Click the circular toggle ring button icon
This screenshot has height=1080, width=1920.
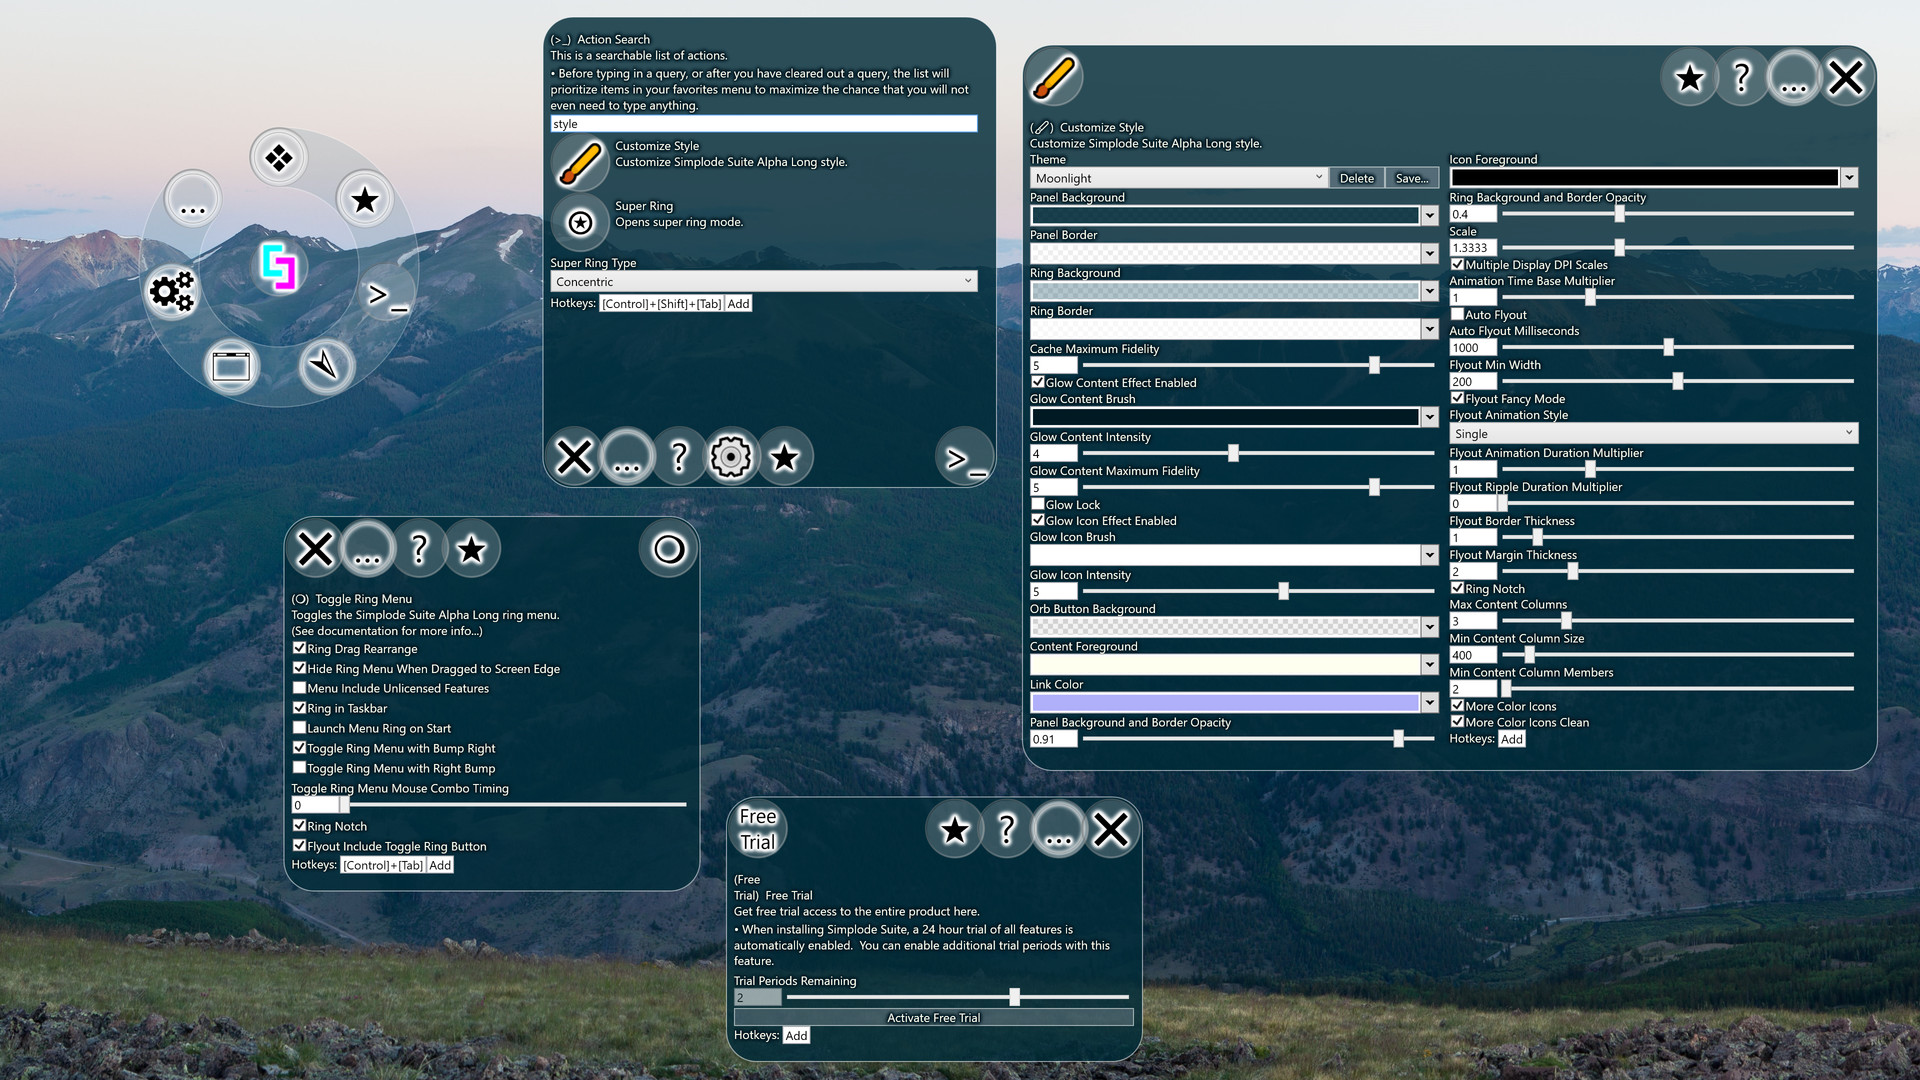[670, 550]
